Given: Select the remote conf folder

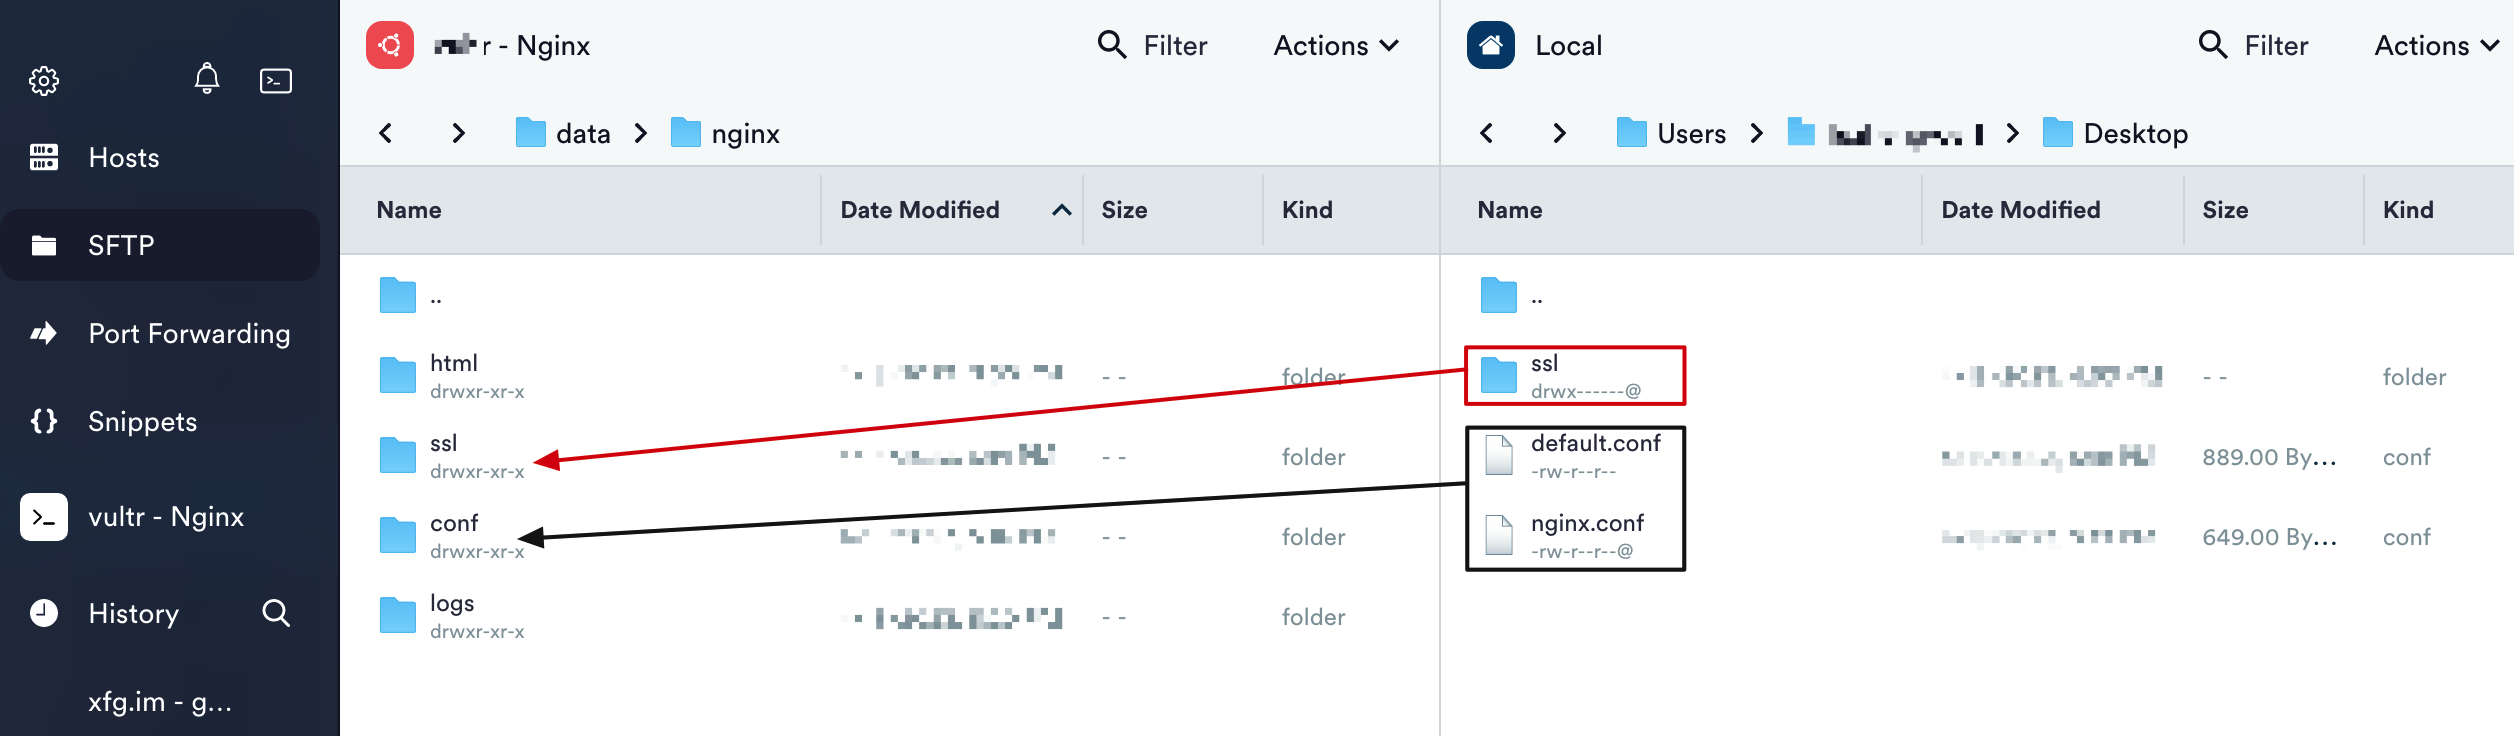Looking at the screenshot, I should click(454, 524).
